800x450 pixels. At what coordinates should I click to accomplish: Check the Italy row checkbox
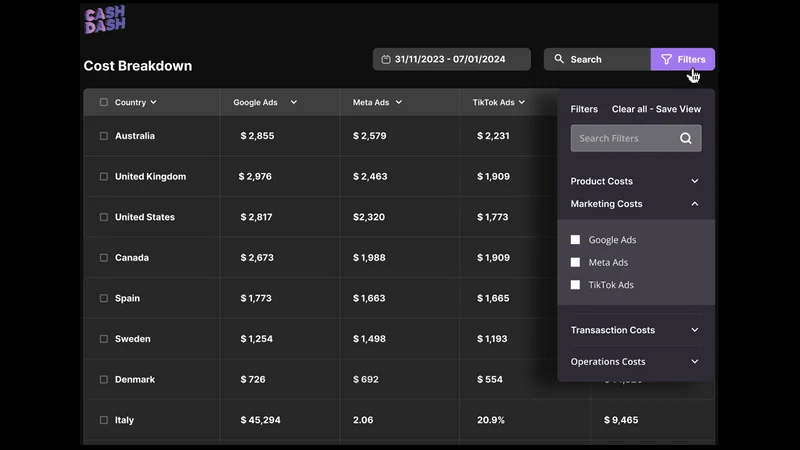pos(104,420)
